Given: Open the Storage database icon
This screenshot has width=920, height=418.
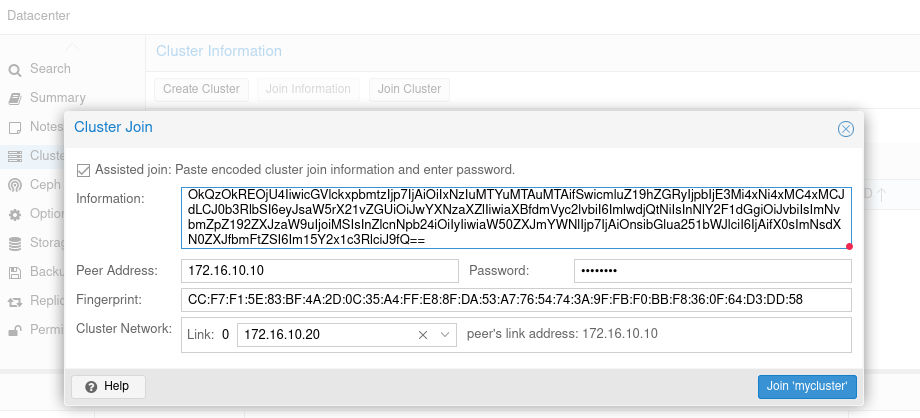Looking at the screenshot, I should click(15, 243).
